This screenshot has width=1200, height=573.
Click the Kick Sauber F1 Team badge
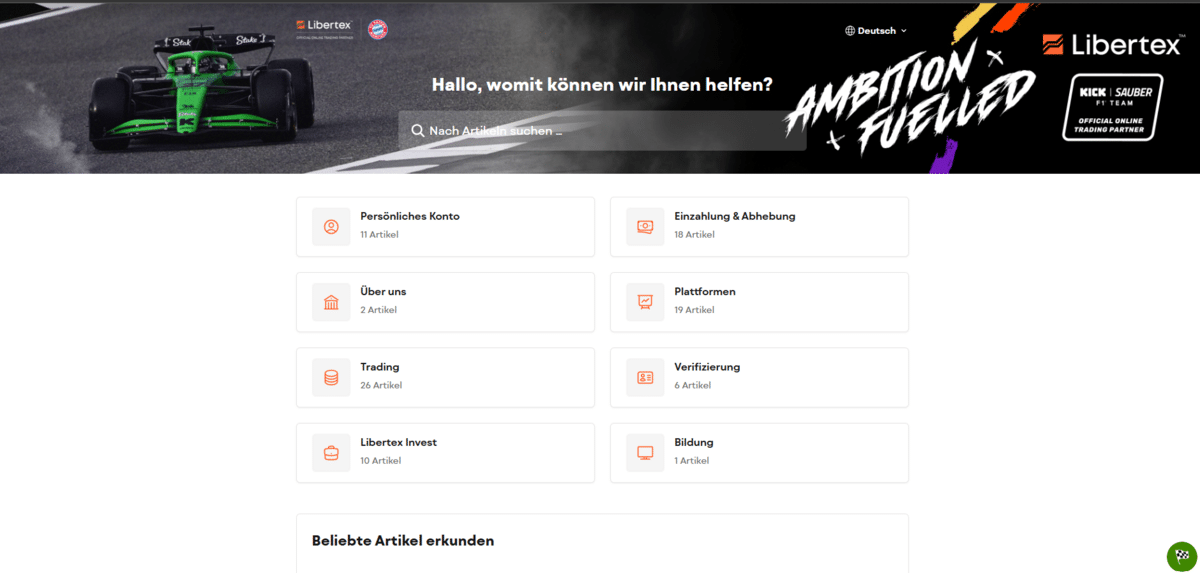coord(1112,107)
